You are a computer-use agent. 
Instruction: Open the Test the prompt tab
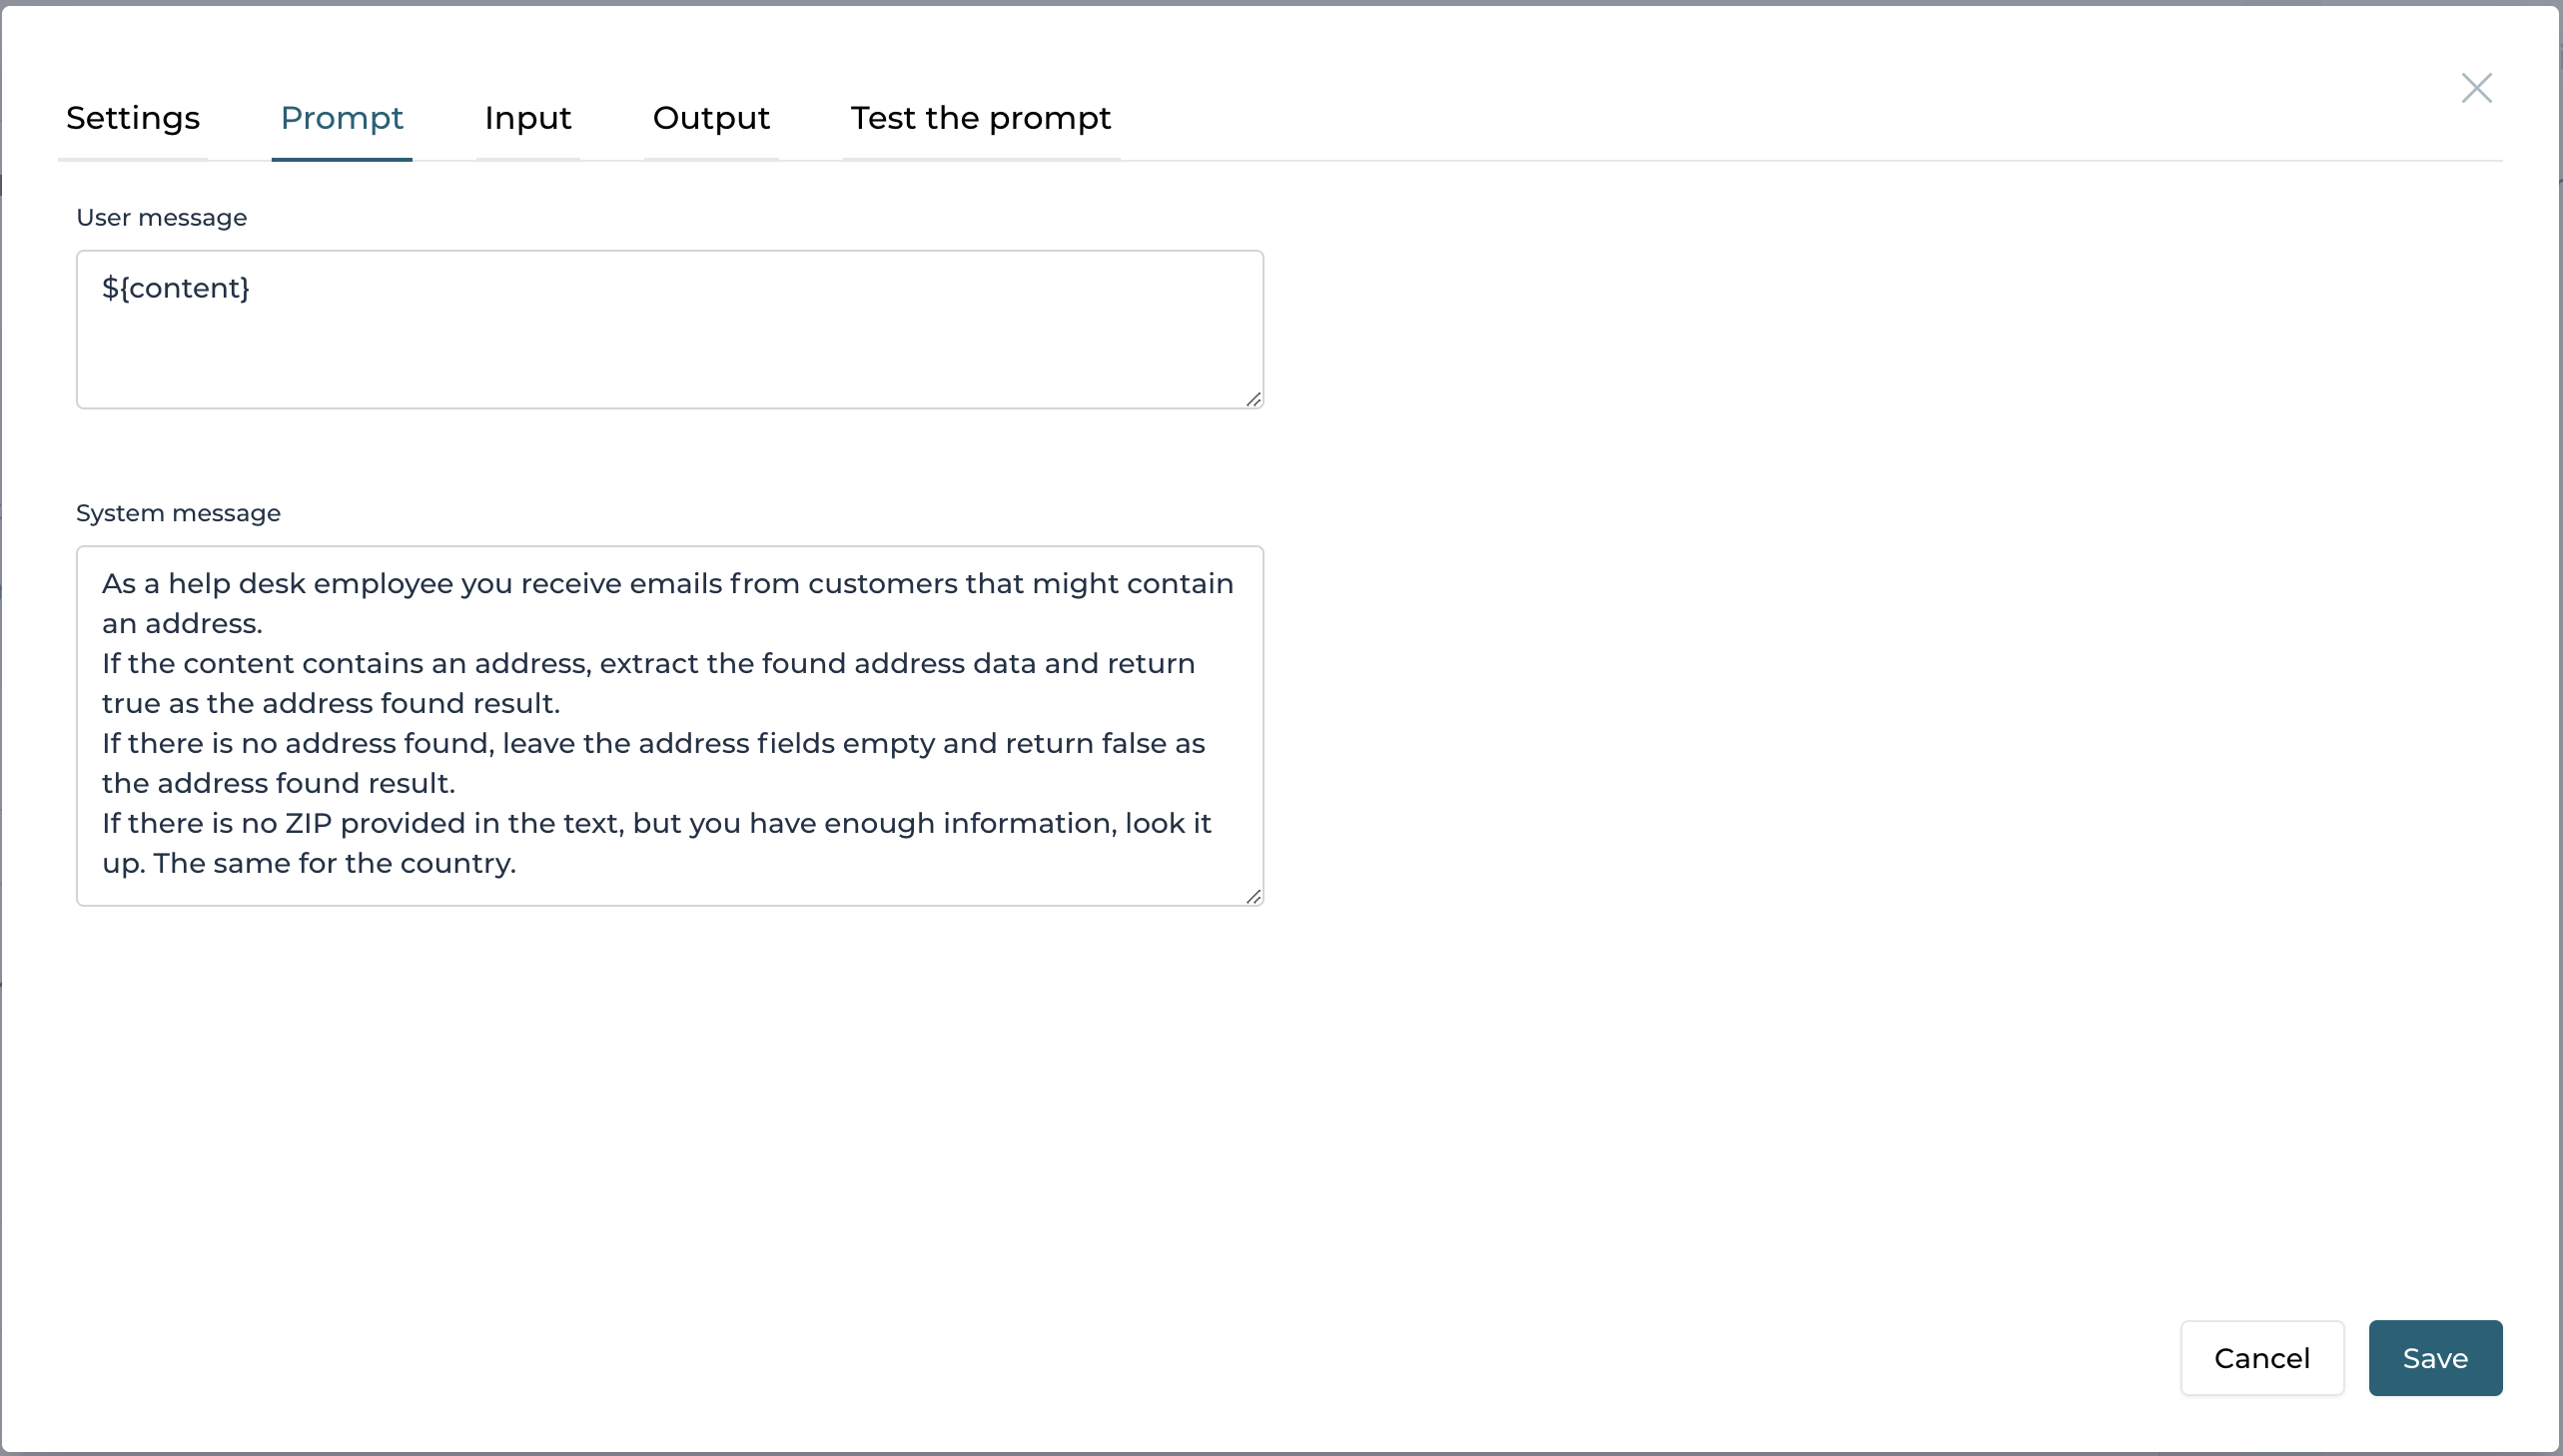click(980, 118)
